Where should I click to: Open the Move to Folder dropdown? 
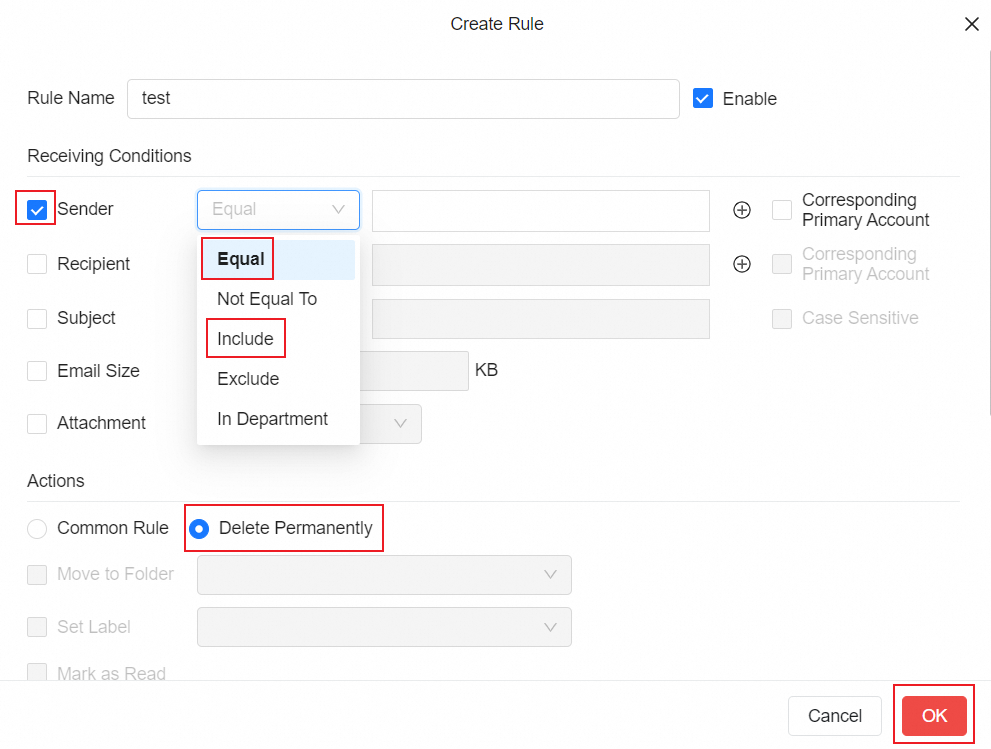click(x=384, y=575)
